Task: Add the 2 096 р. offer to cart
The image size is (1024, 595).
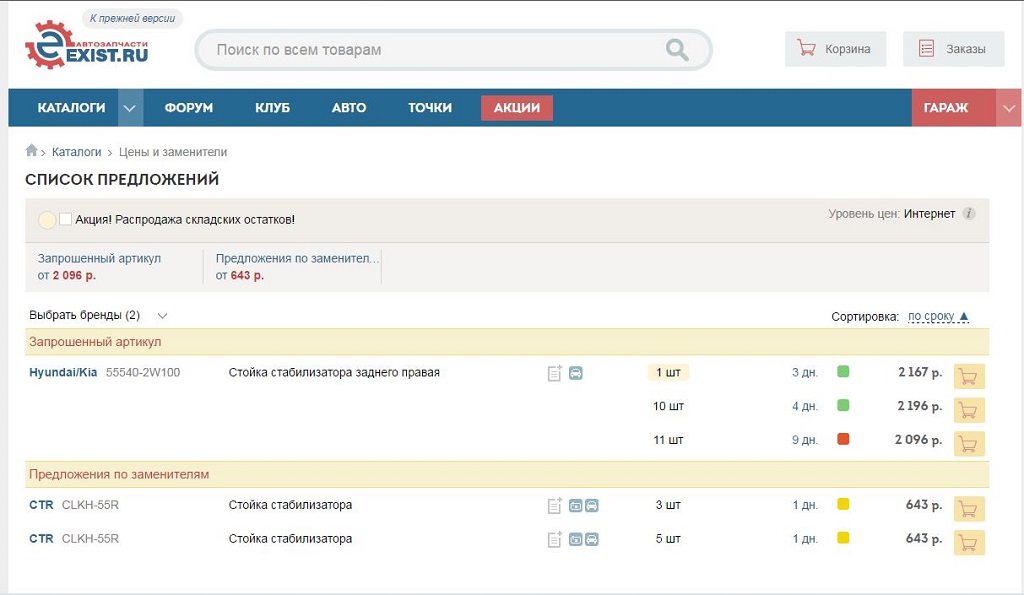Action: [969, 443]
